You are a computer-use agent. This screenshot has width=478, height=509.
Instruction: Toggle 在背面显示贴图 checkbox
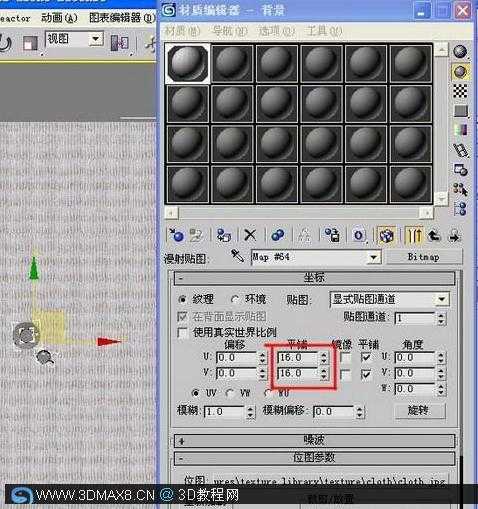(182, 316)
